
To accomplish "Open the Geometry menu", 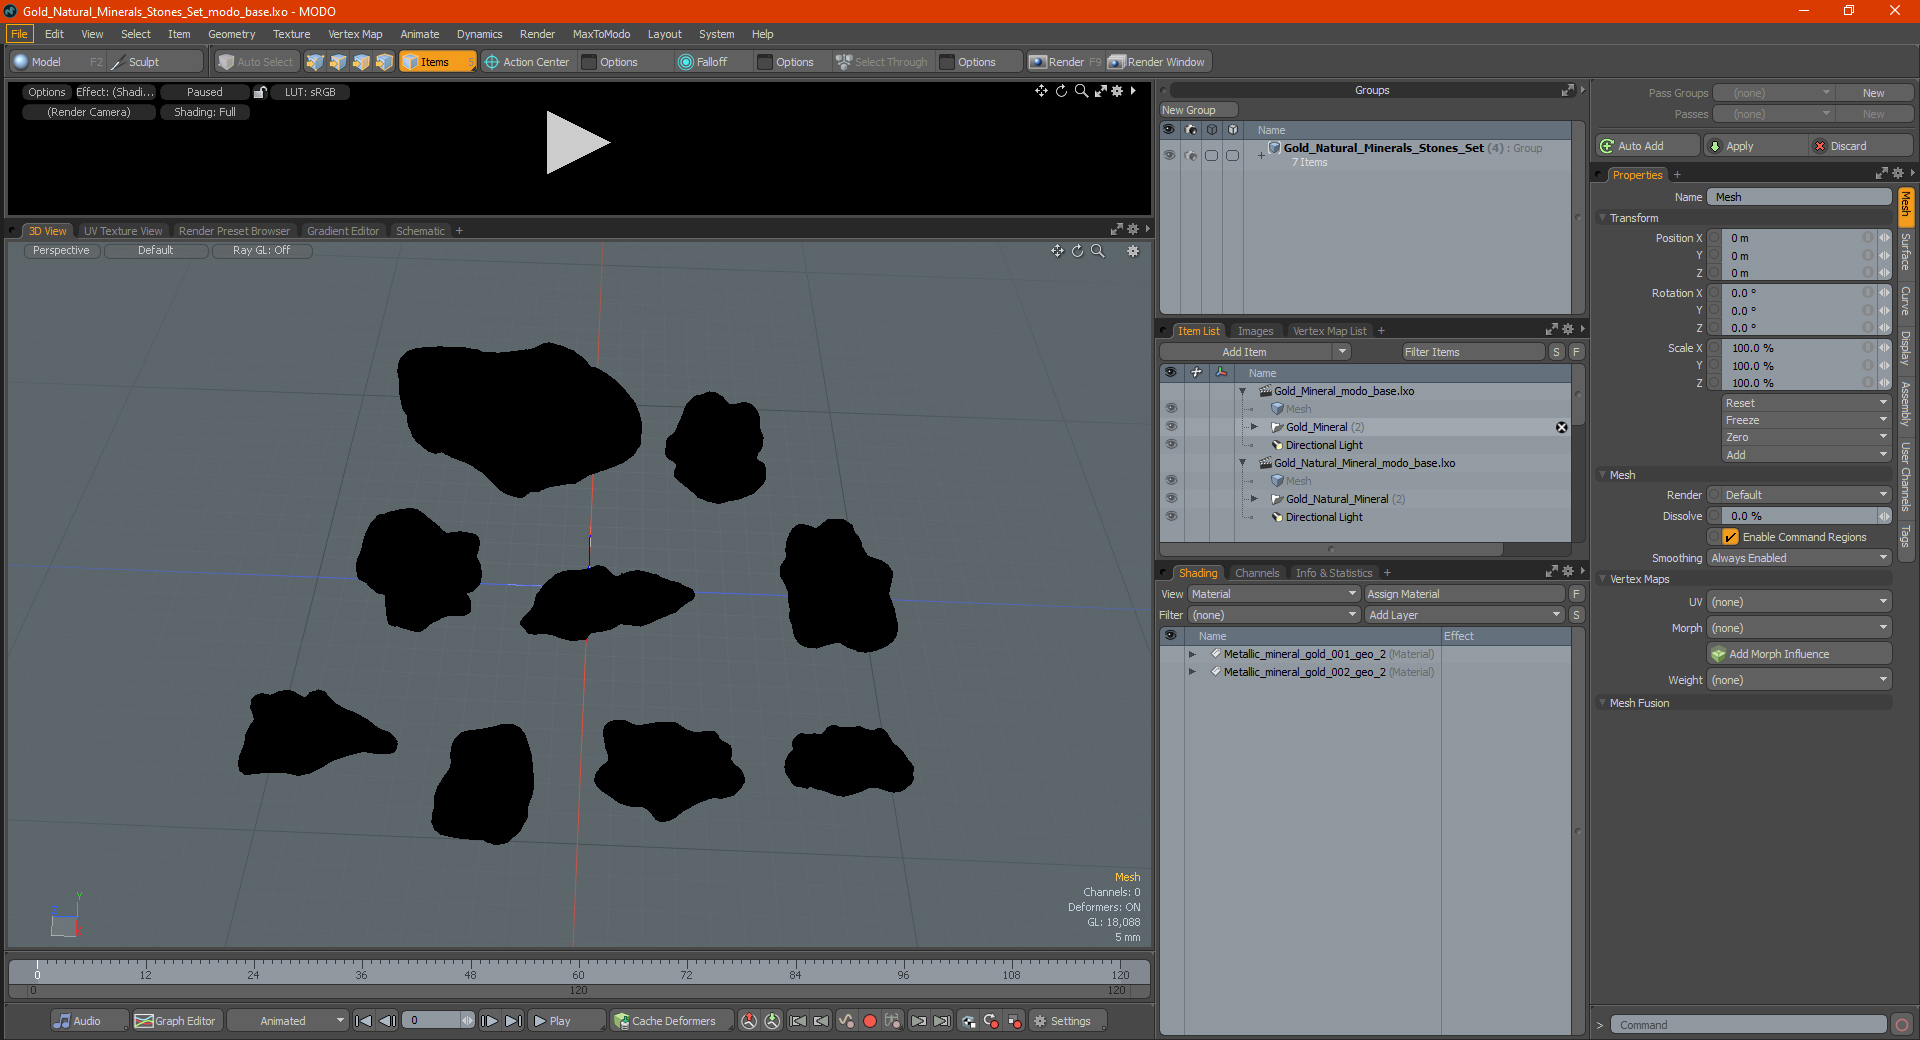I will (x=231, y=34).
